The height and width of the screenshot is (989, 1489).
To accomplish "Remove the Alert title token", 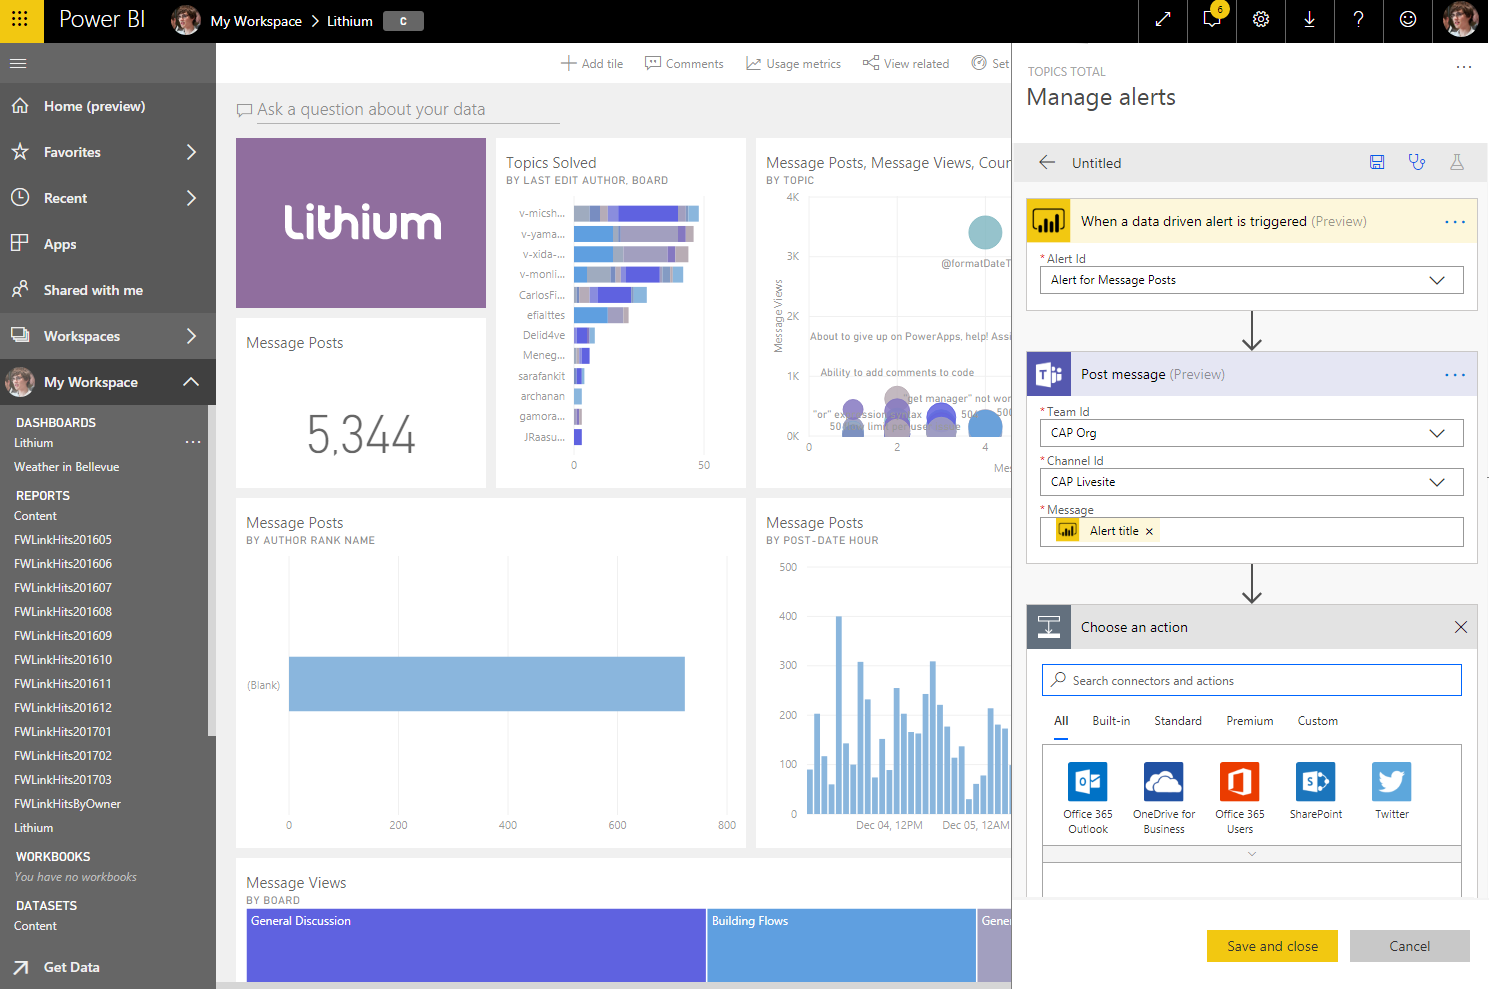I will click(x=1149, y=532).
